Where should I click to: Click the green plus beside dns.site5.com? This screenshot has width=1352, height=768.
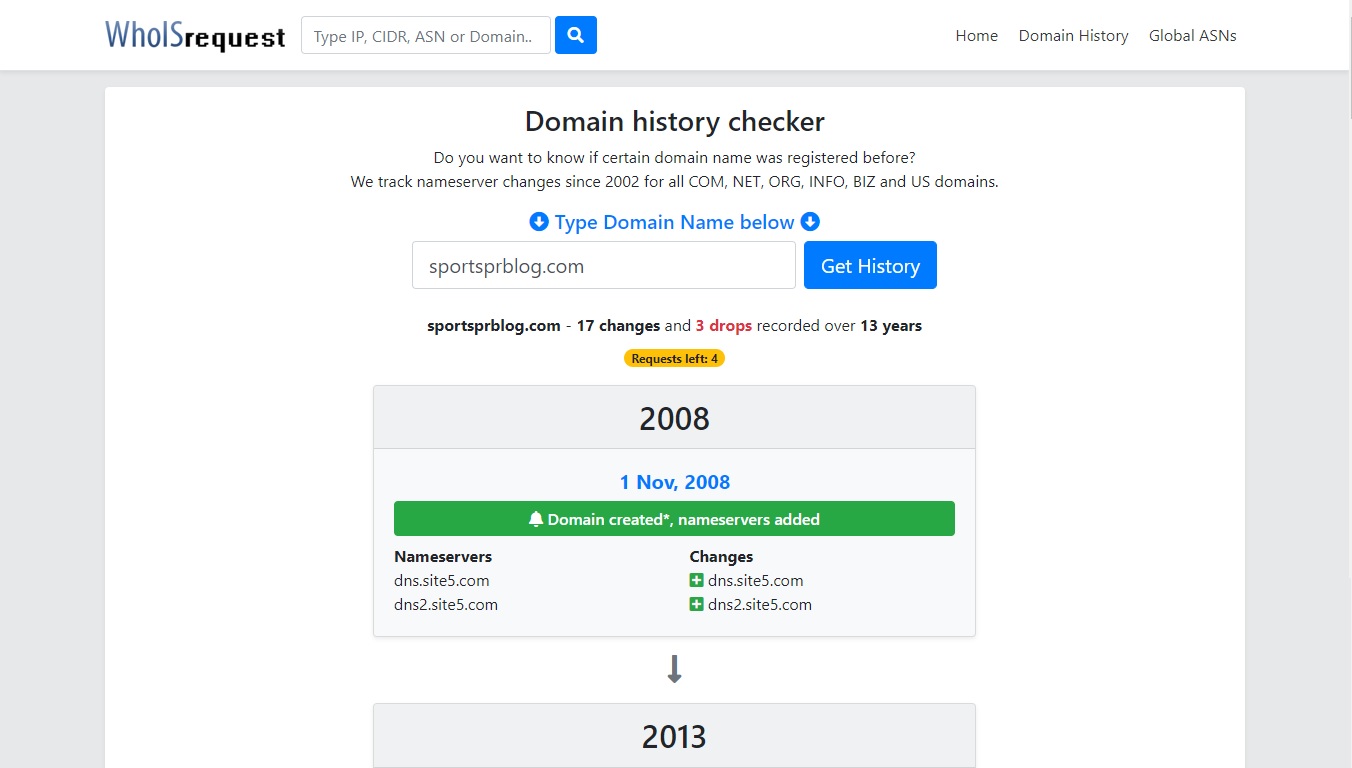click(697, 580)
